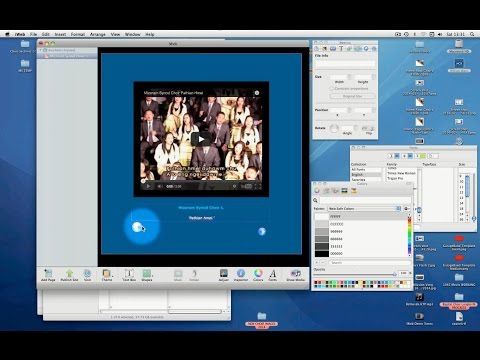This screenshot has width=480, height=360.
Task: Click the menu bar volume icon
Action: click(440, 34)
